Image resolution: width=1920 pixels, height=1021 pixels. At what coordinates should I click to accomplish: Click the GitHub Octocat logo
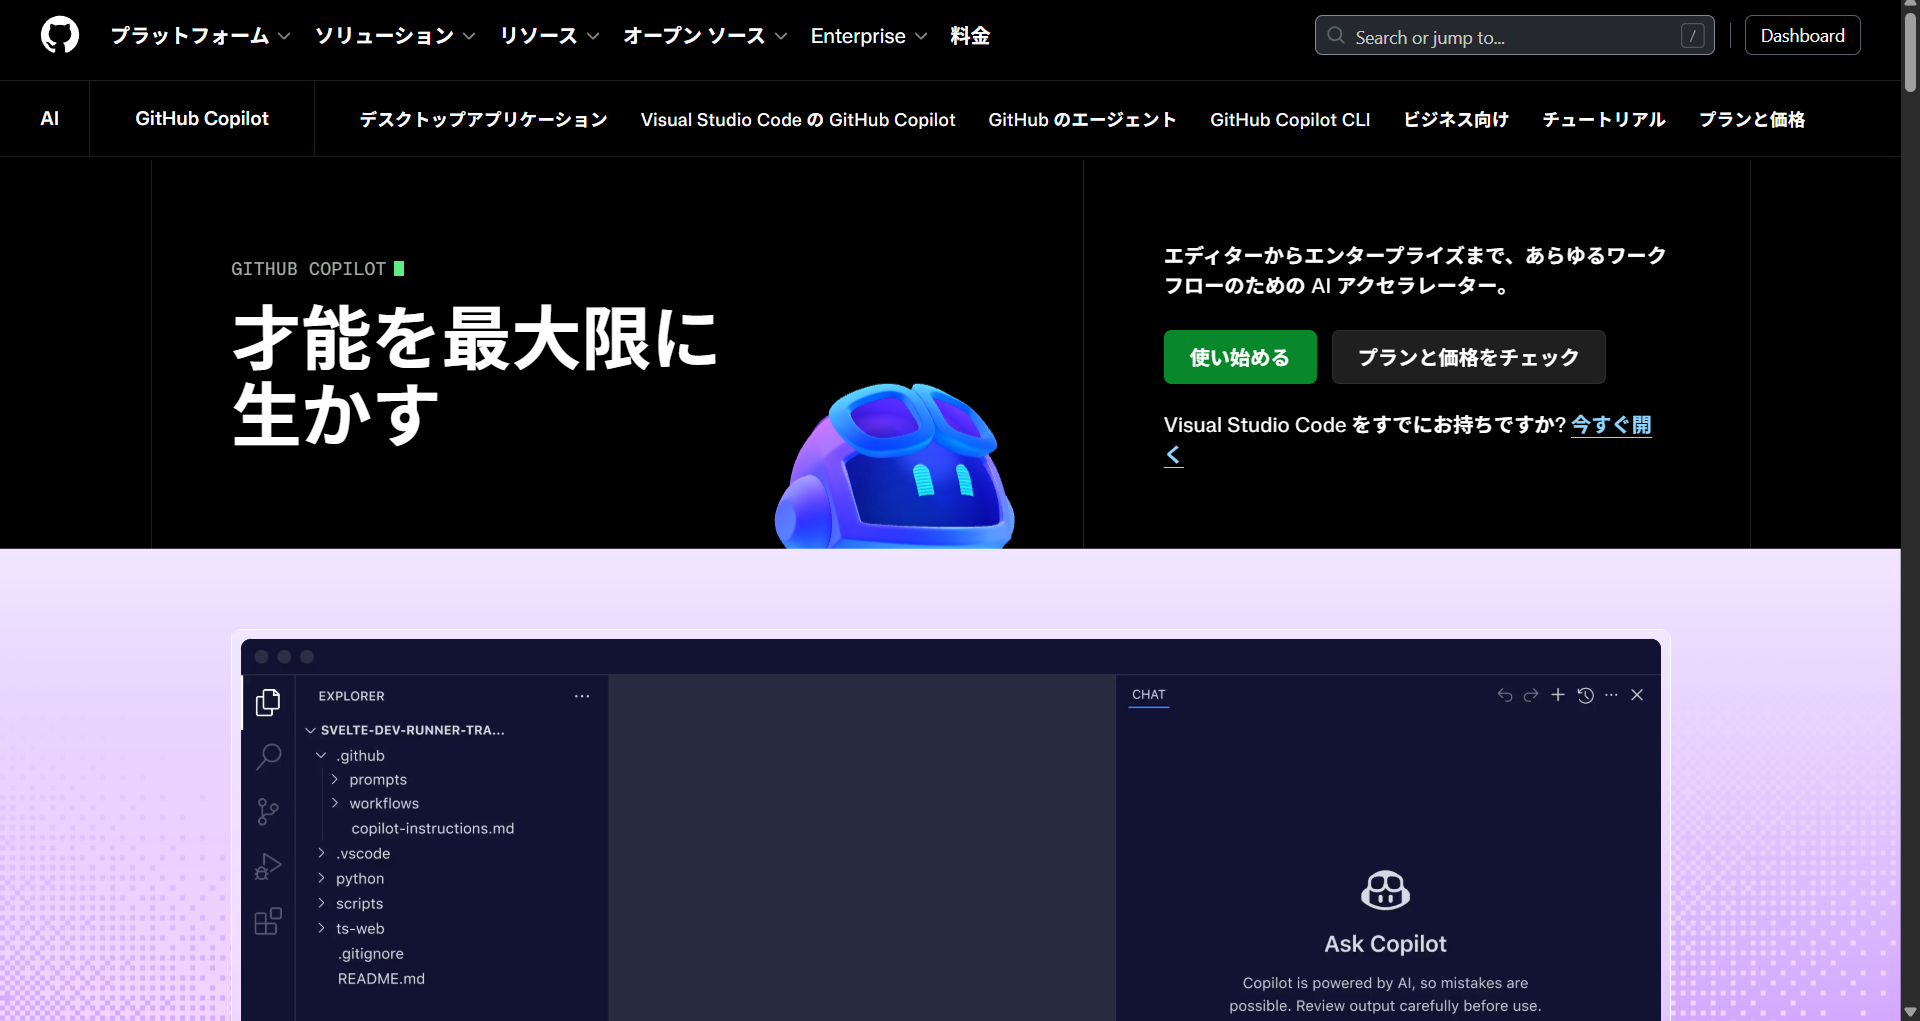pos(60,35)
